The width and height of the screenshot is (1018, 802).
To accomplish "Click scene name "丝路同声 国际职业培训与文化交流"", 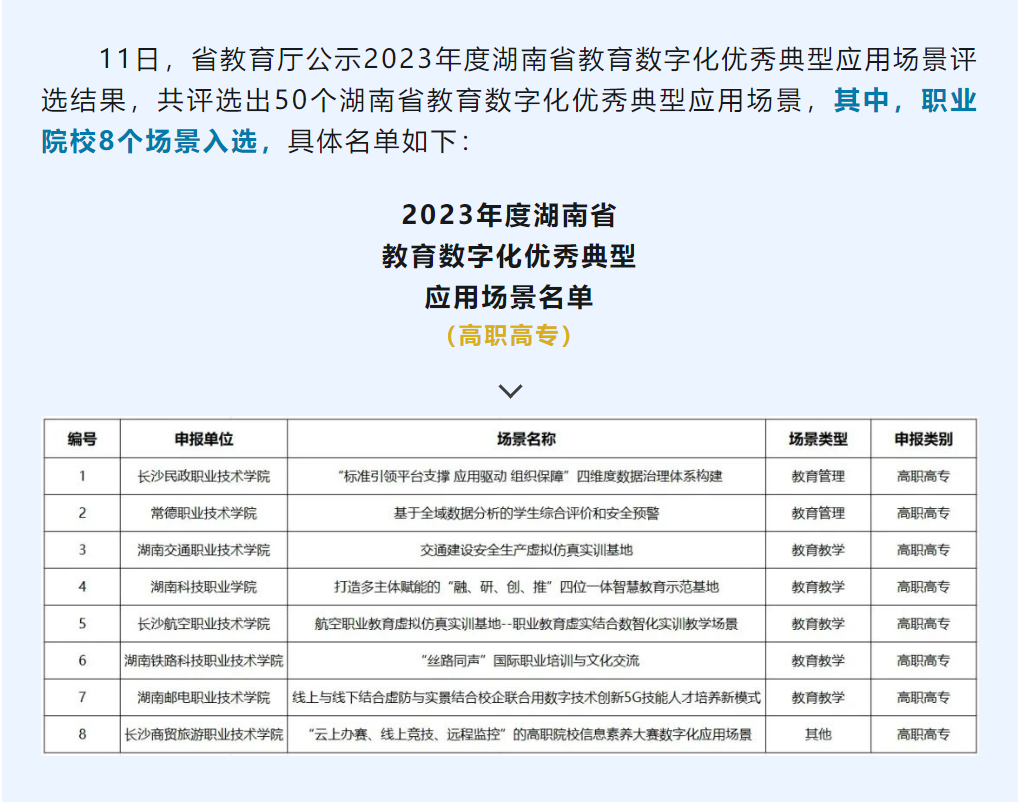I will pos(530,660).
